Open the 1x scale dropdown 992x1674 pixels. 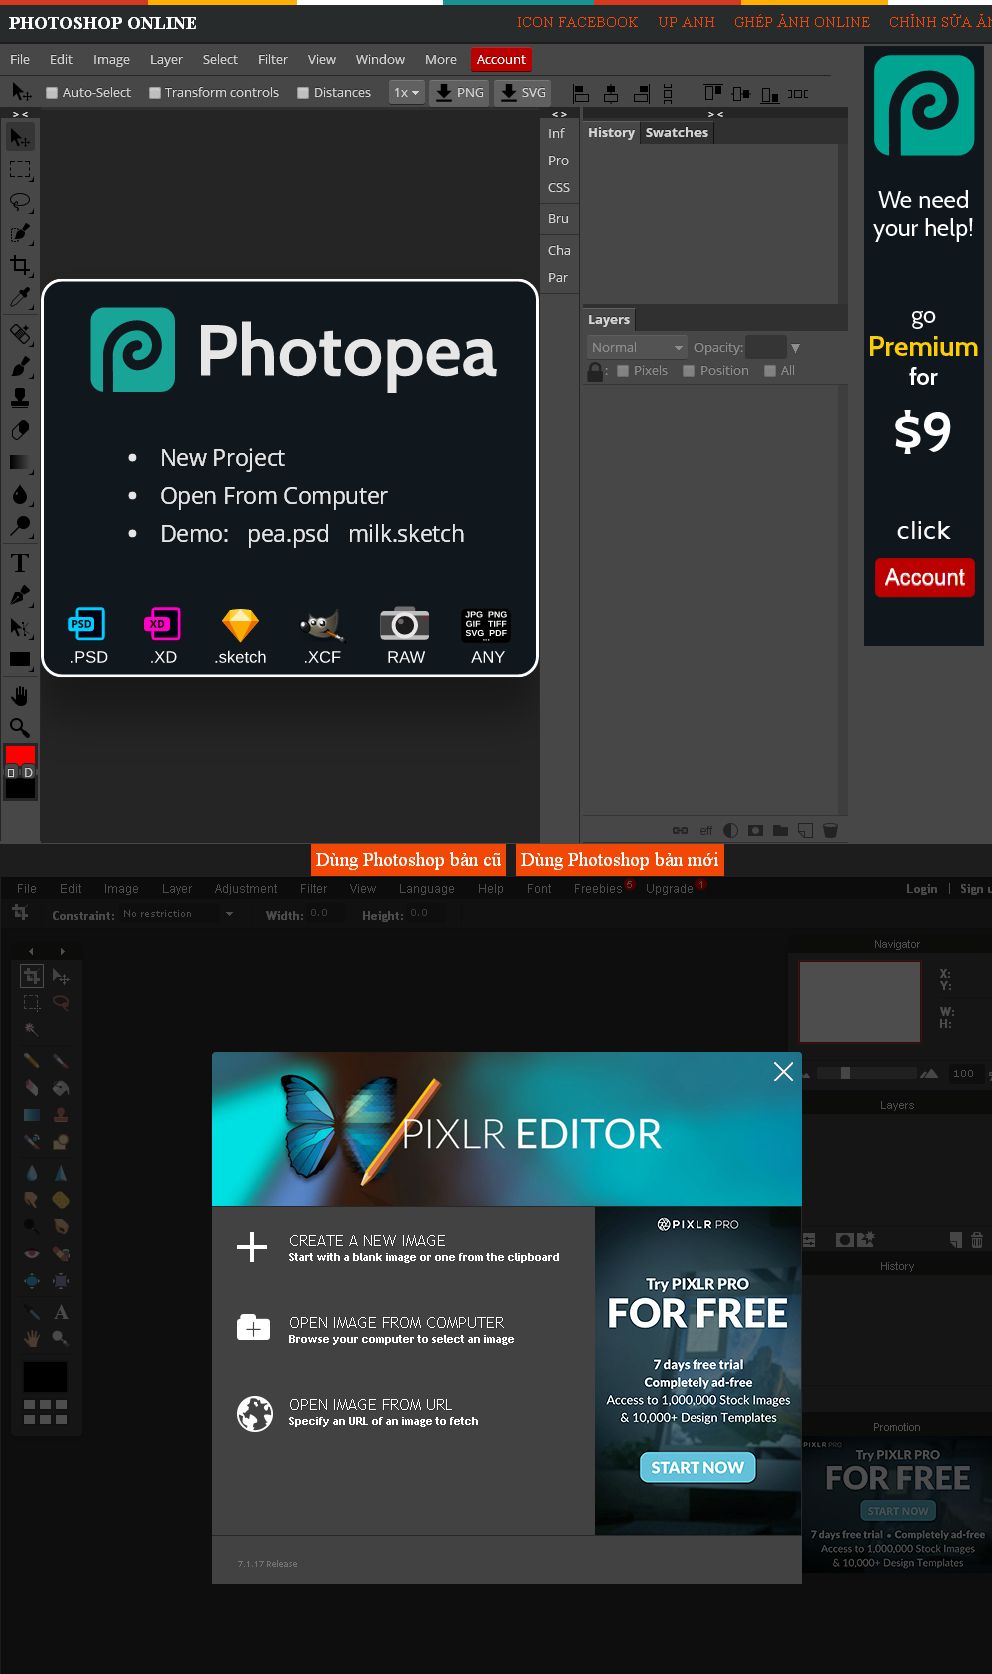[407, 93]
